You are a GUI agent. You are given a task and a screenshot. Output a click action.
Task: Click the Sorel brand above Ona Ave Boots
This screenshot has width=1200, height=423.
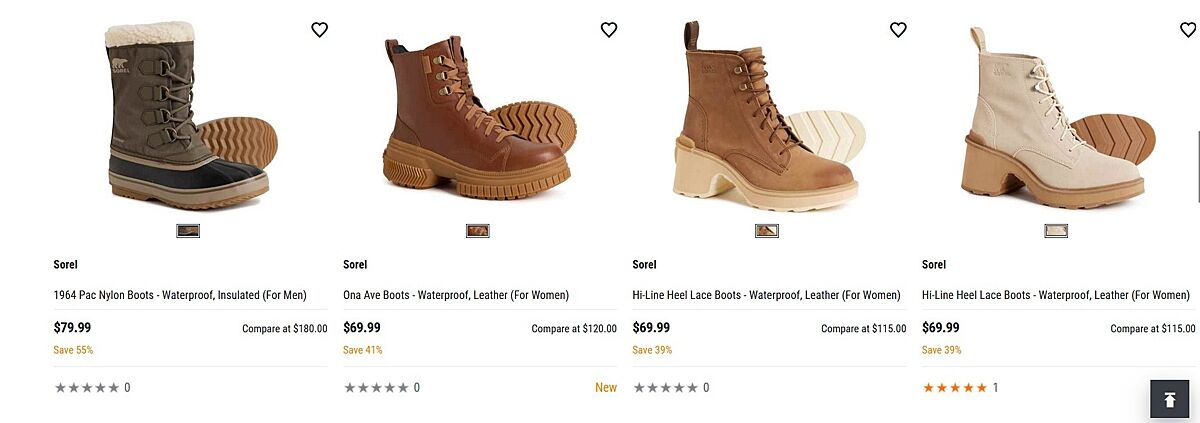point(355,265)
